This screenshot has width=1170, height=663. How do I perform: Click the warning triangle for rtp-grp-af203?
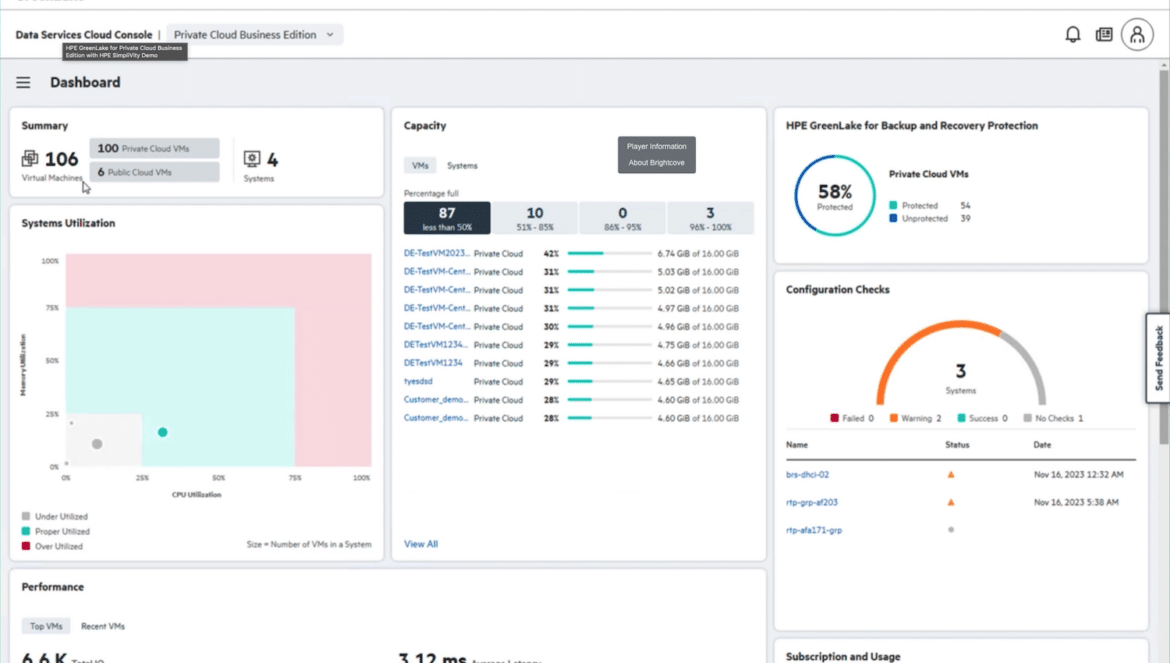[x=951, y=503]
